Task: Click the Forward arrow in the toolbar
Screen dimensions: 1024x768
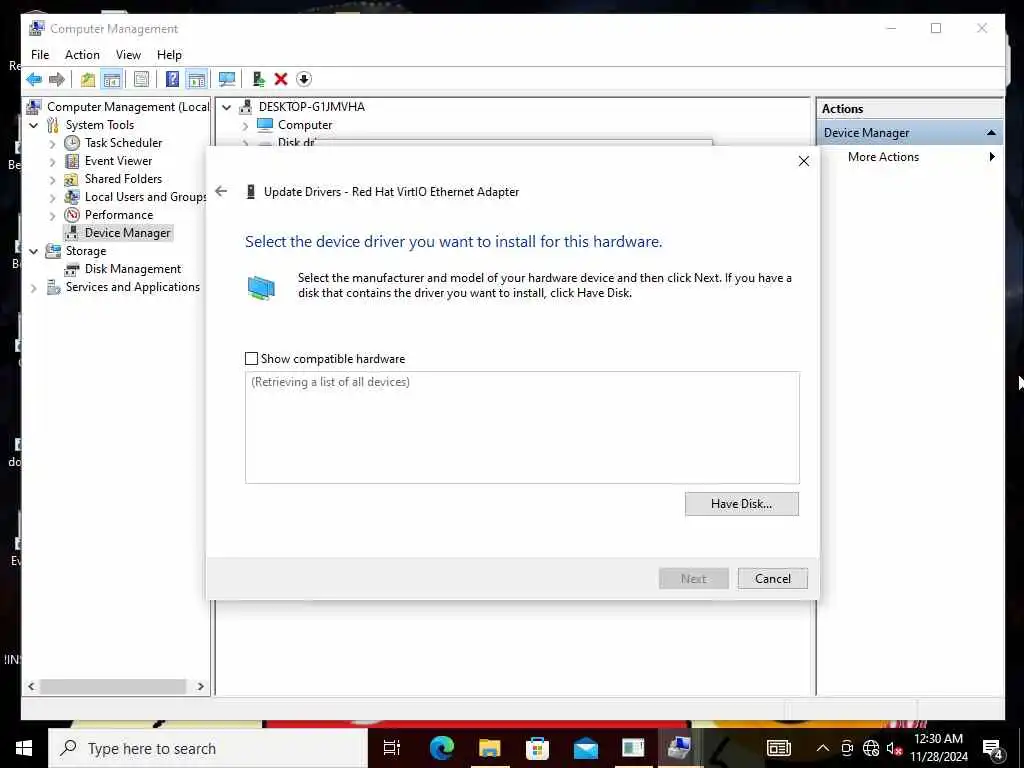Action: (x=57, y=80)
